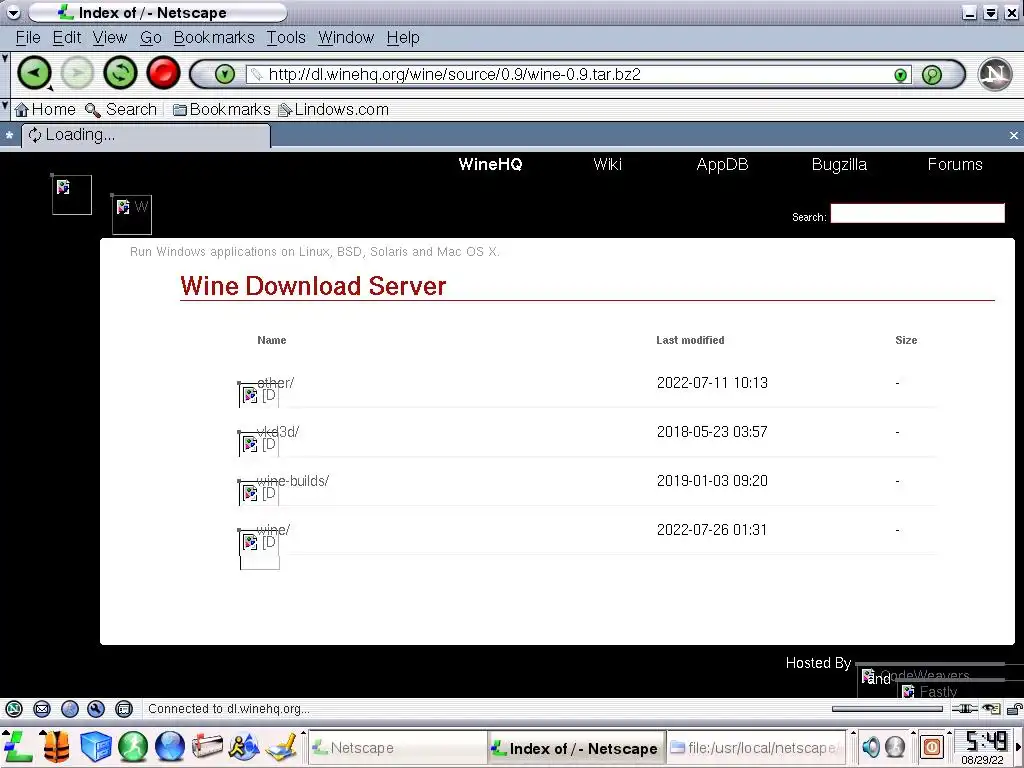Image resolution: width=1024 pixels, height=768 pixels.
Task: Click the broken WineHQ logo image placeholder
Action: (132, 215)
